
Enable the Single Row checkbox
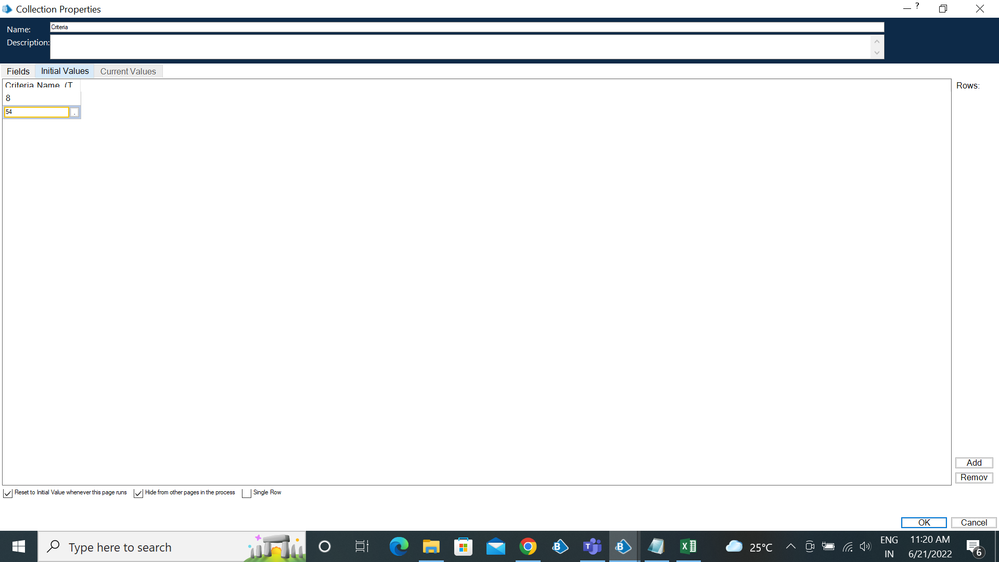point(247,493)
